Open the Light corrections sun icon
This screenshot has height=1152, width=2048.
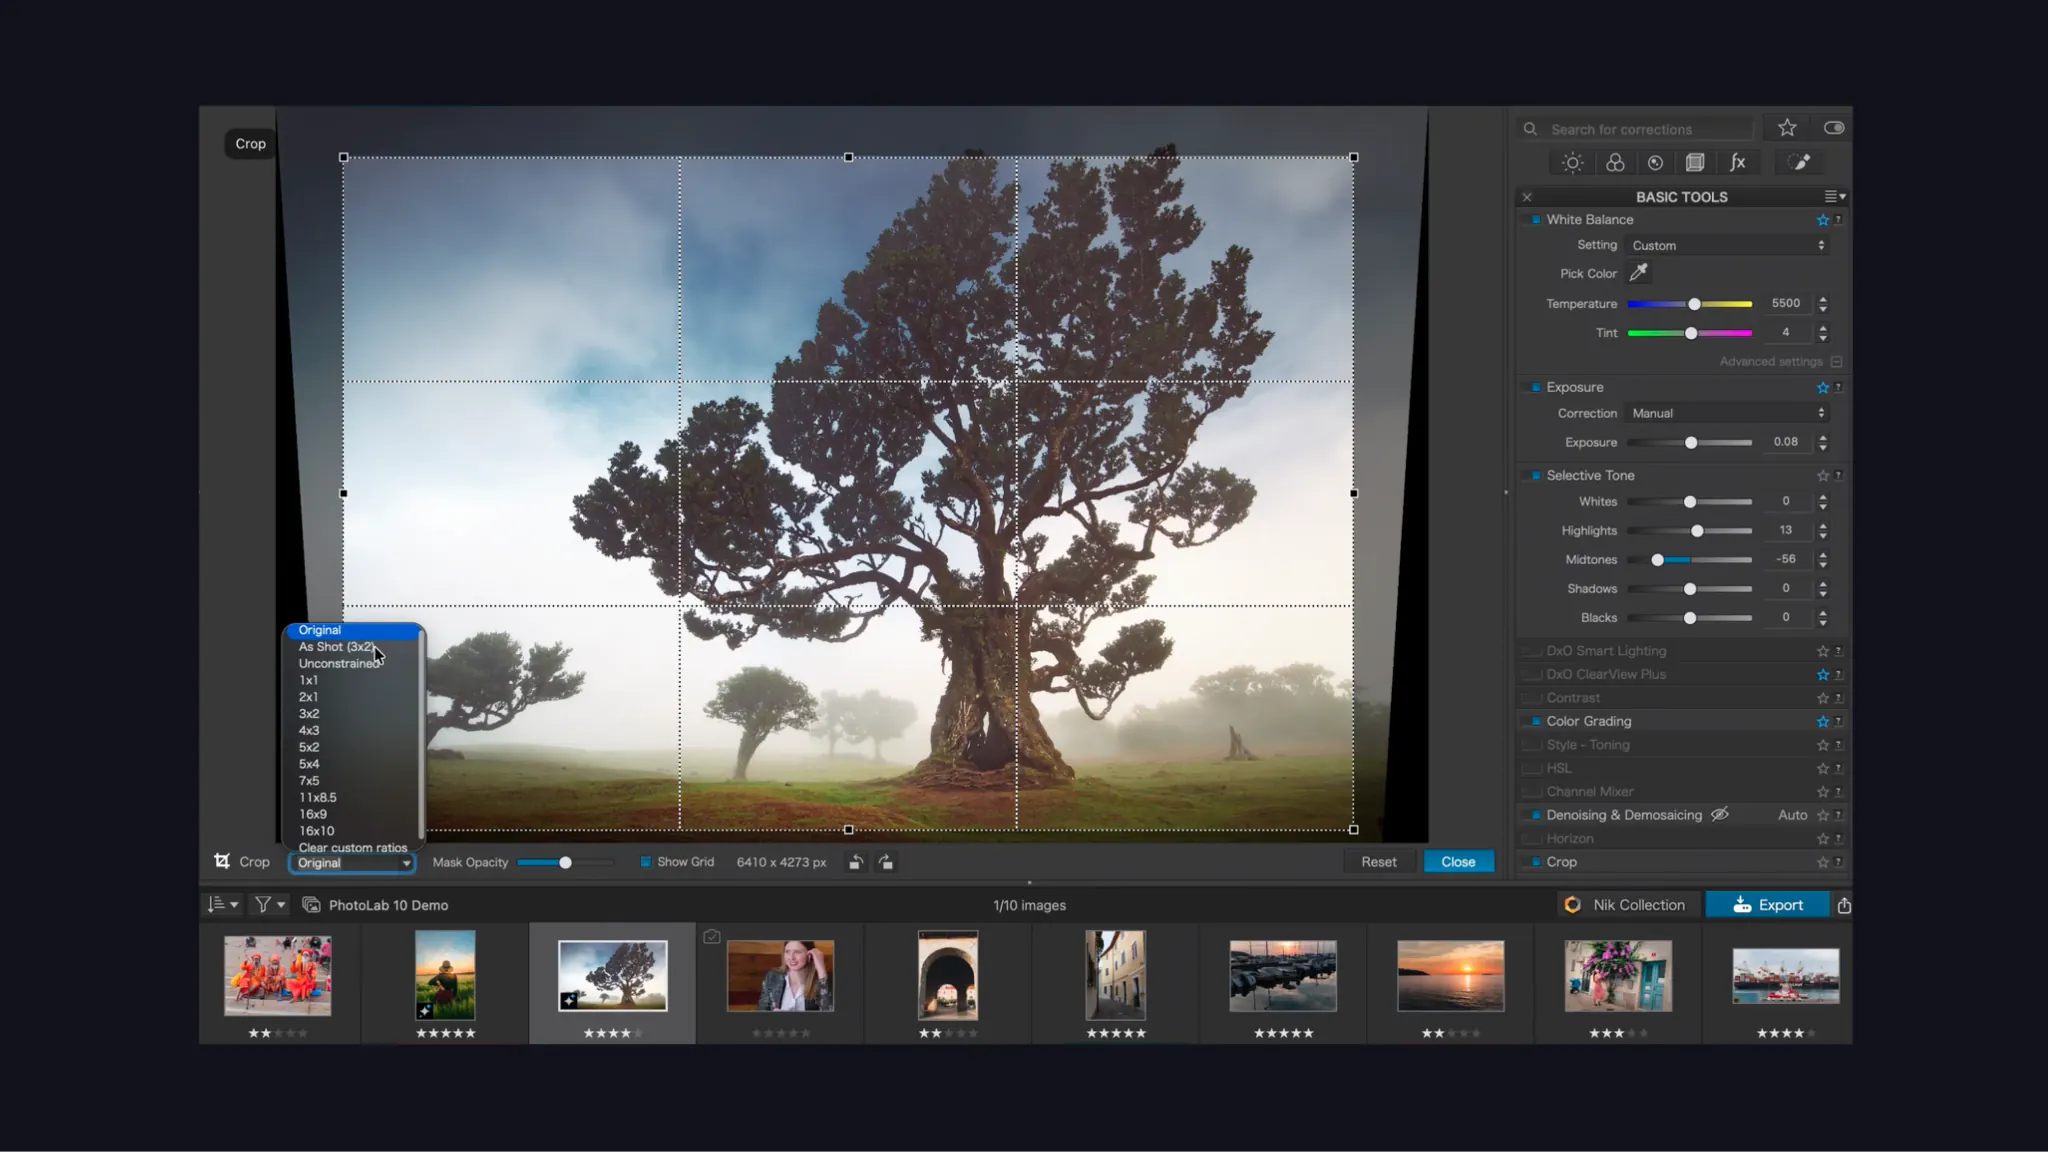coord(1572,163)
